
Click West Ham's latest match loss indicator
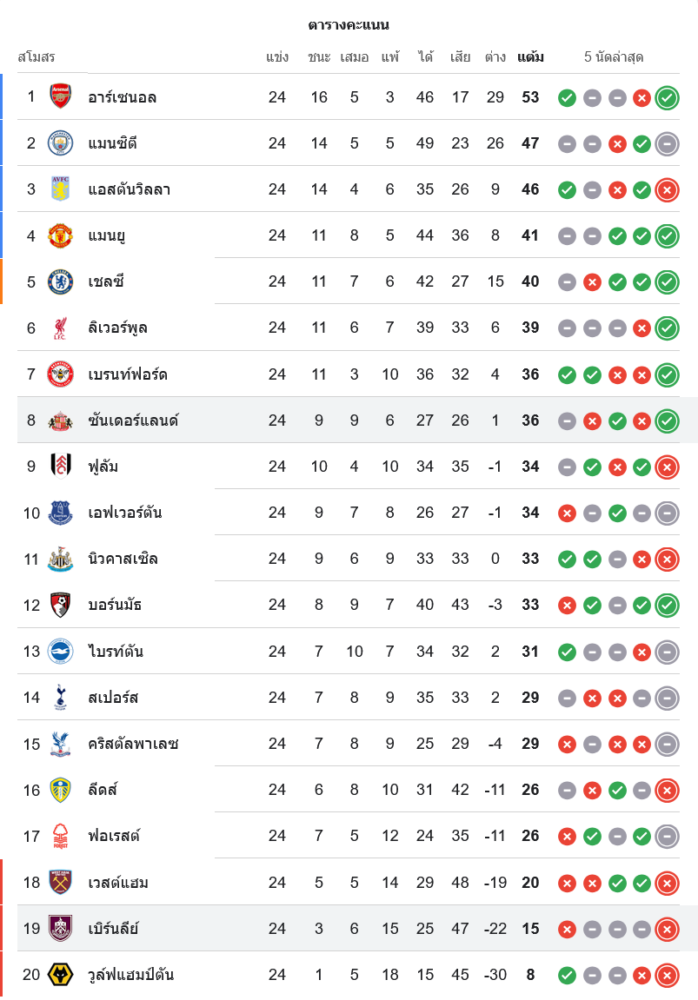coord(667,883)
